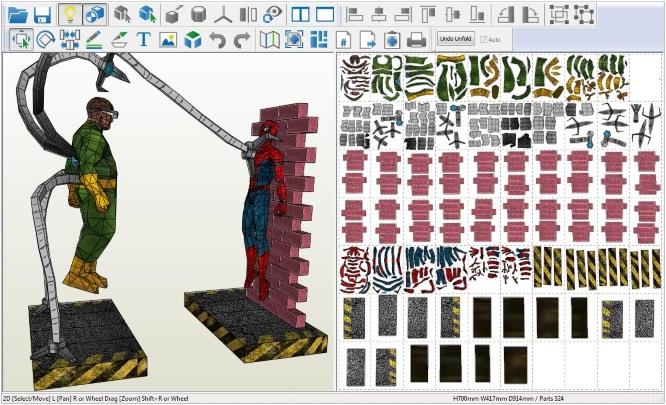
Task: Click the eye with rotate arrow icon
Action: point(272,15)
